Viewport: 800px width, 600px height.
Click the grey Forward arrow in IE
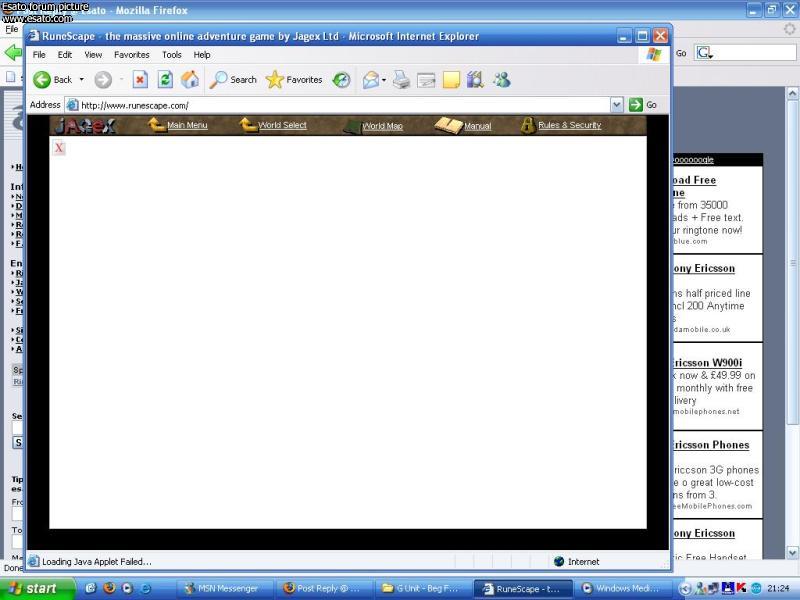(103, 80)
